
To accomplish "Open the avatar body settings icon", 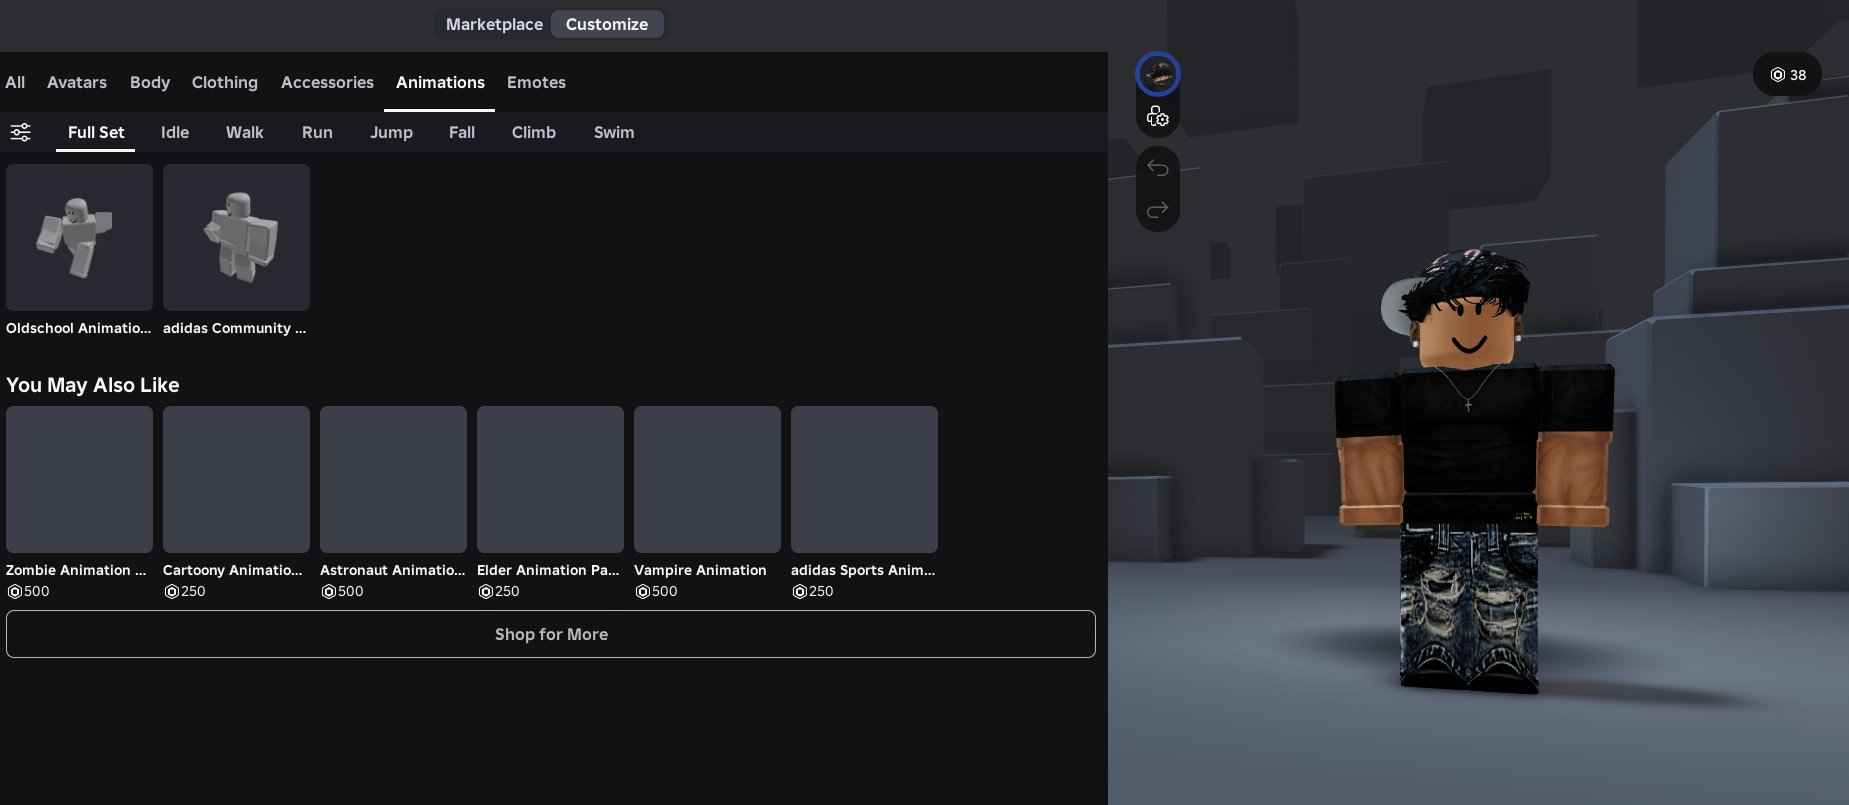I will (1158, 118).
